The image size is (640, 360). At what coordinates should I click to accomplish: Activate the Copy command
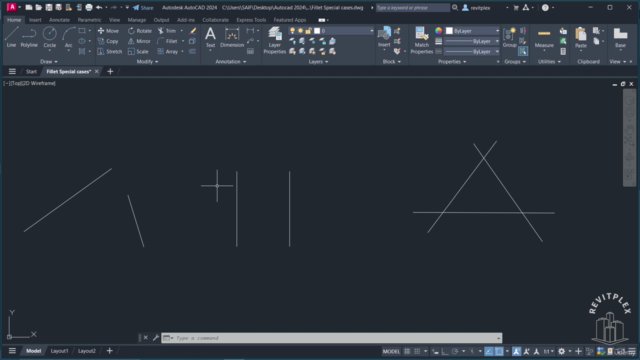[x=108, y=41]
